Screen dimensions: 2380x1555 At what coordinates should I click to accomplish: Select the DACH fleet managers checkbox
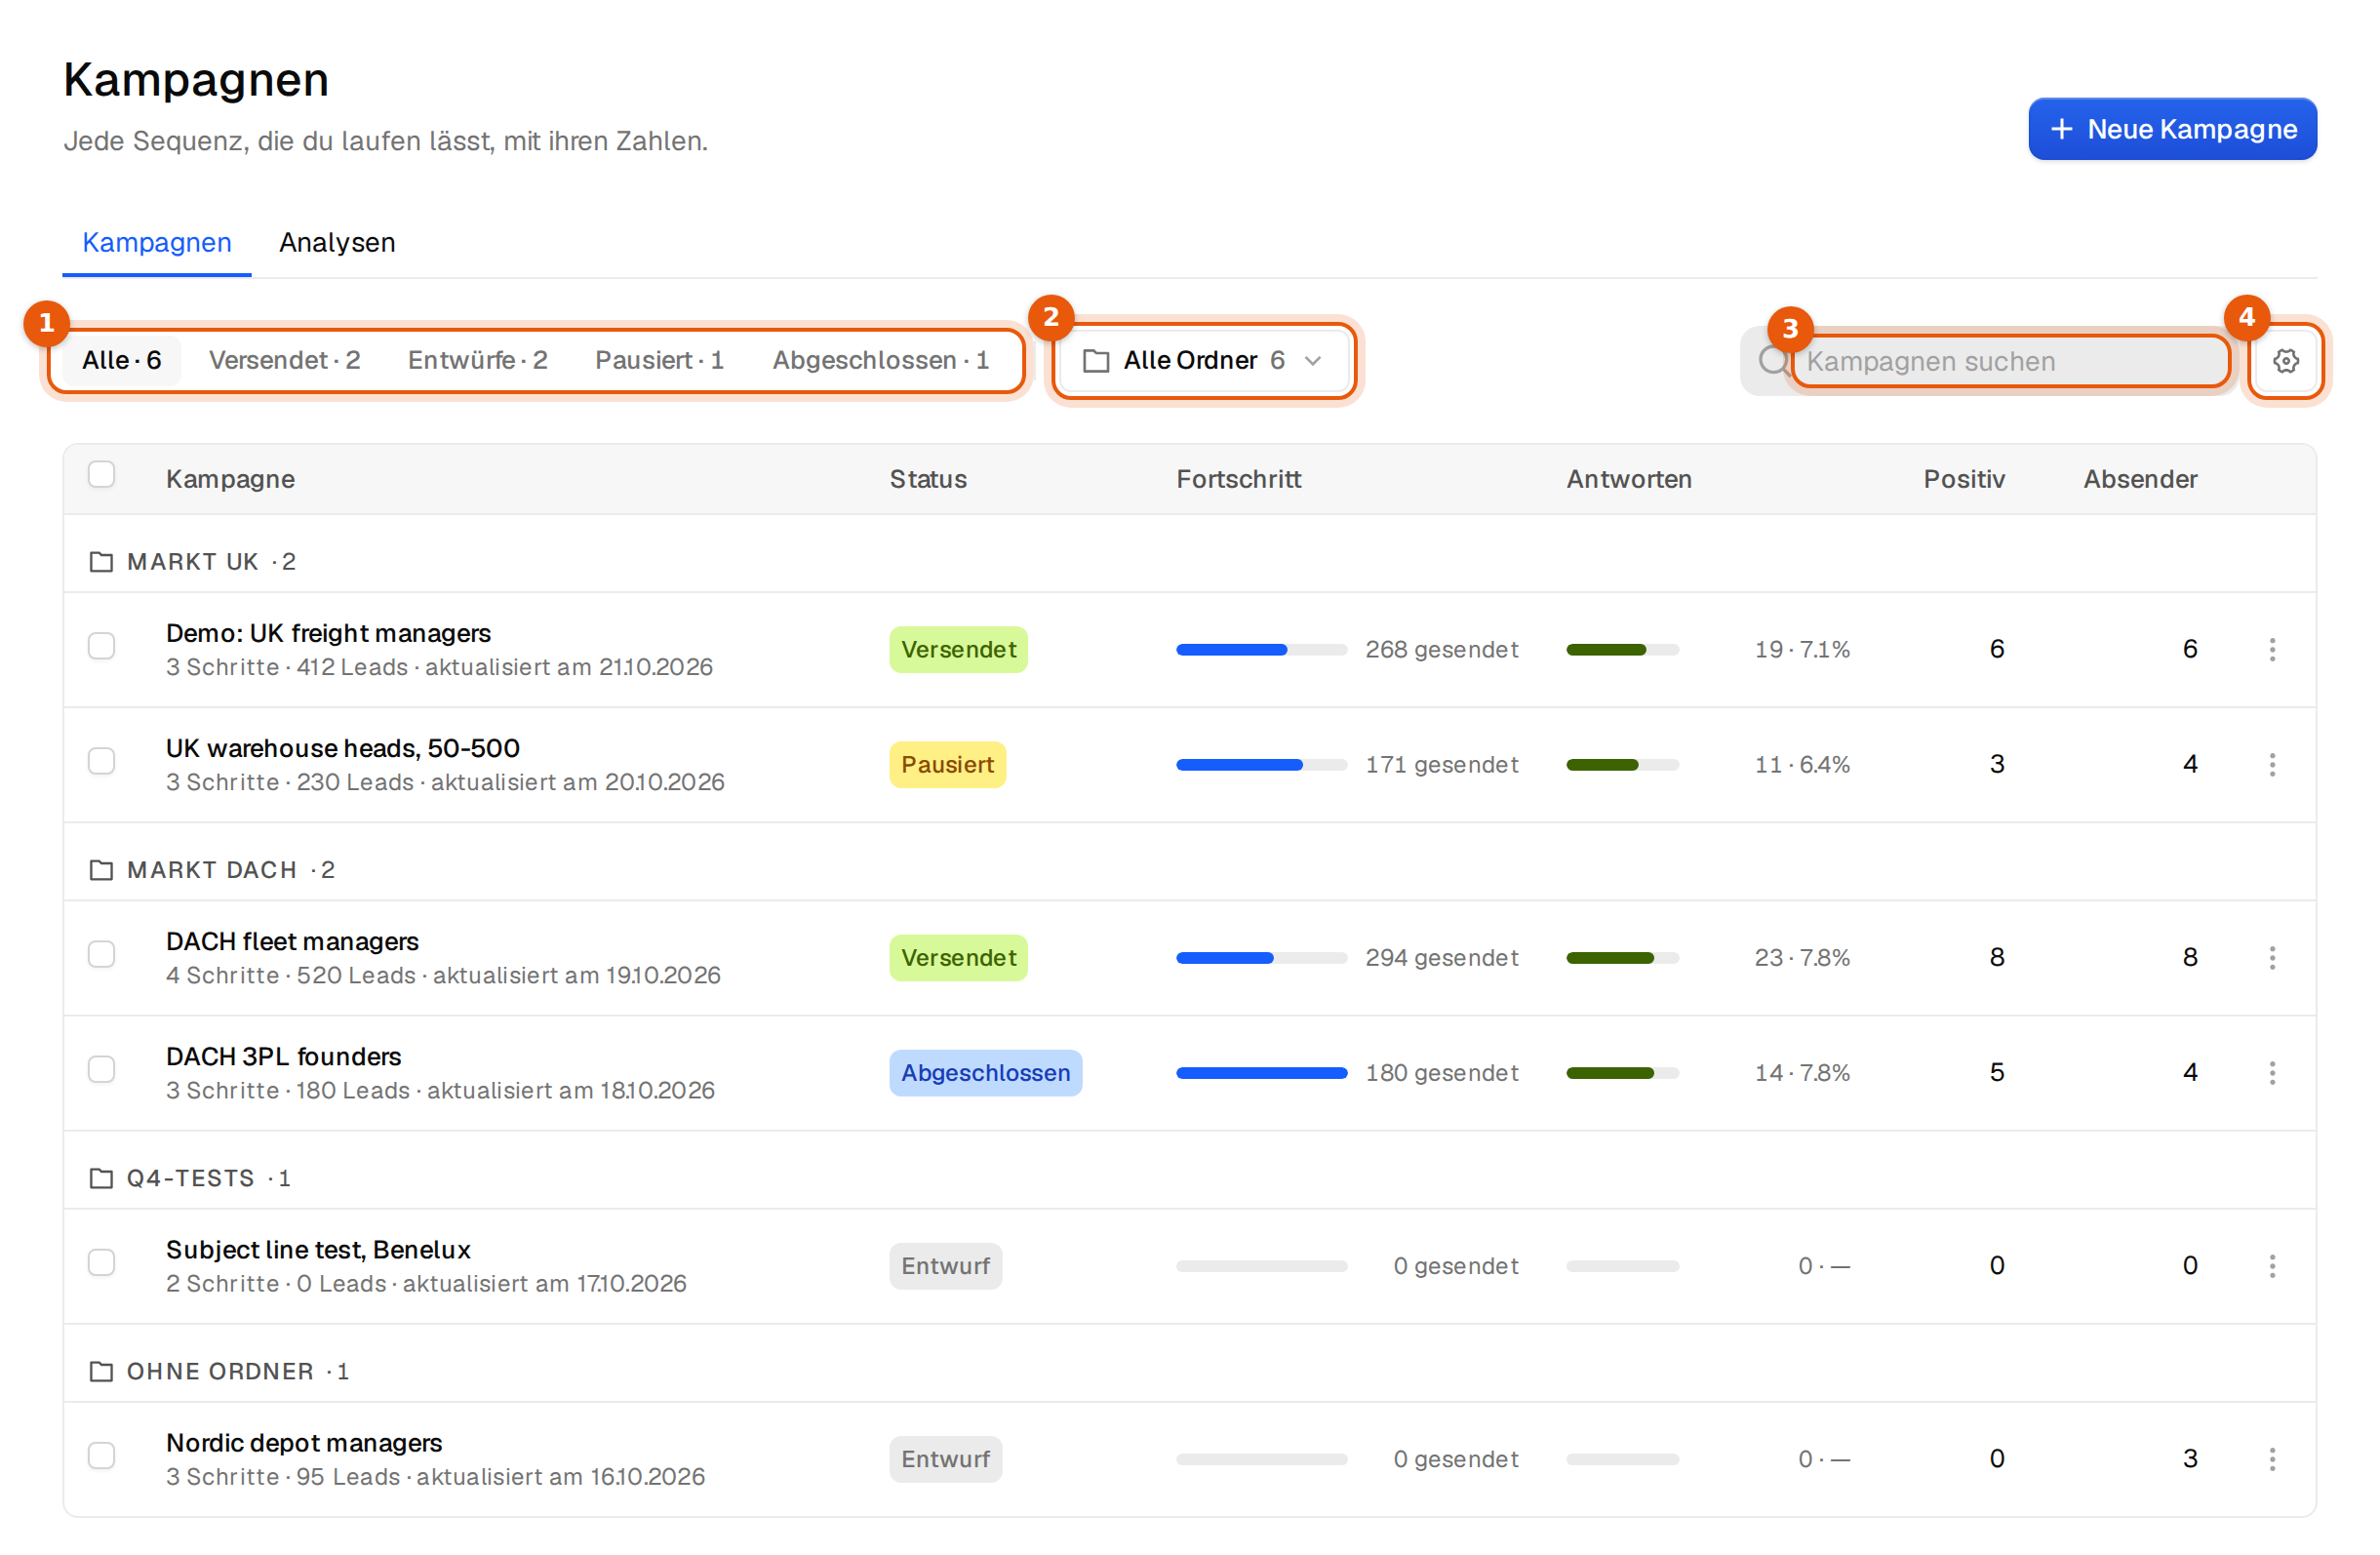[x=101, y=954]
